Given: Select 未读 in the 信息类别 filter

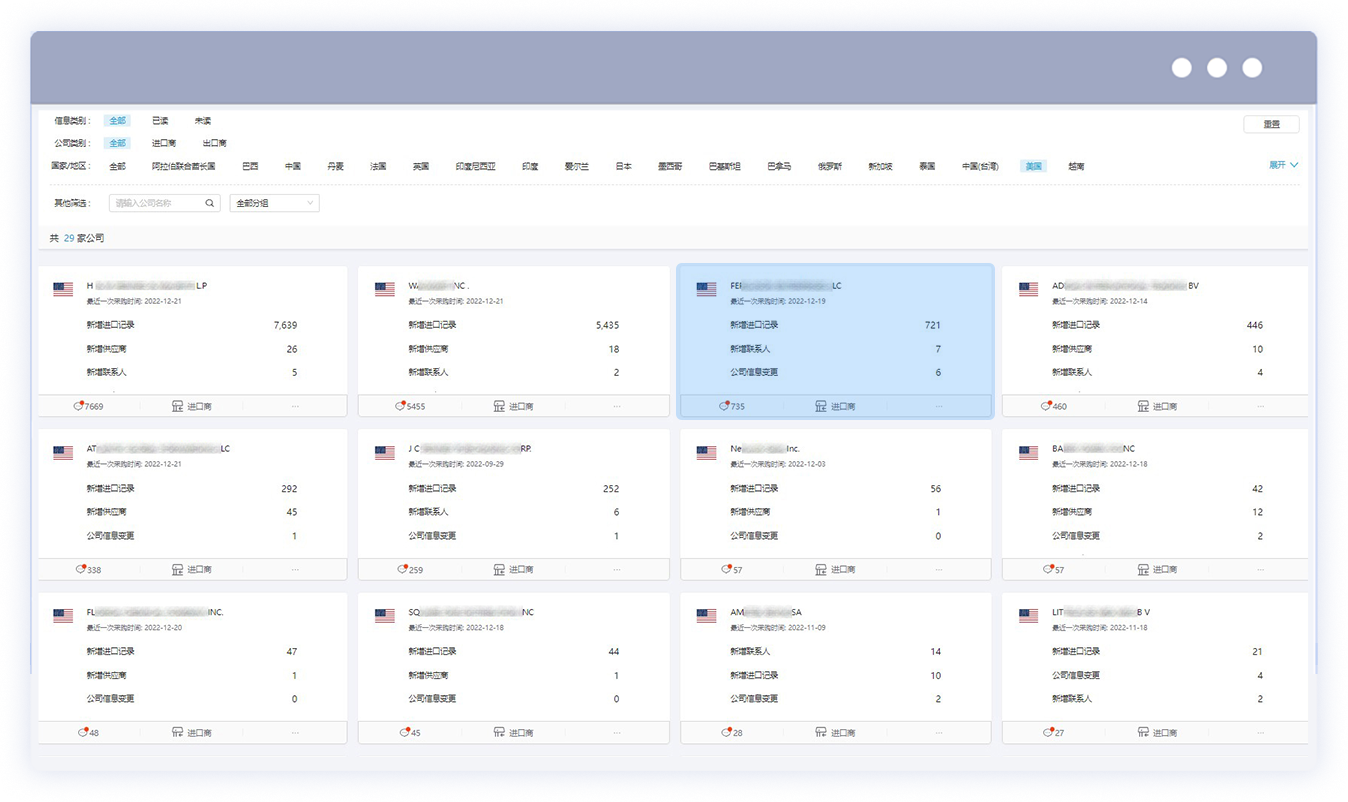Looking at the screenshot, I should pos(203,121).
